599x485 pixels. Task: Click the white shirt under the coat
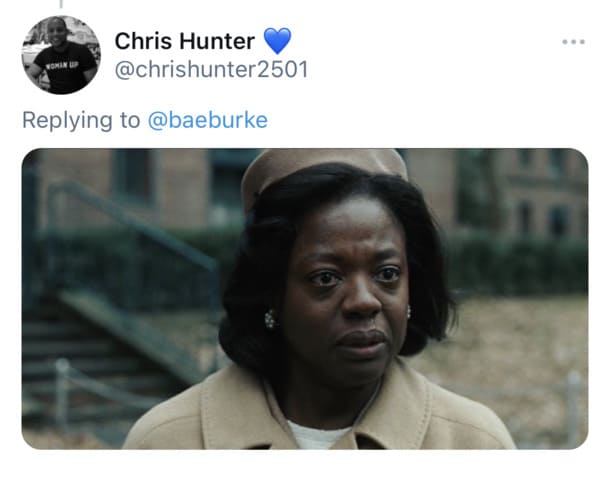coord(317,435)
